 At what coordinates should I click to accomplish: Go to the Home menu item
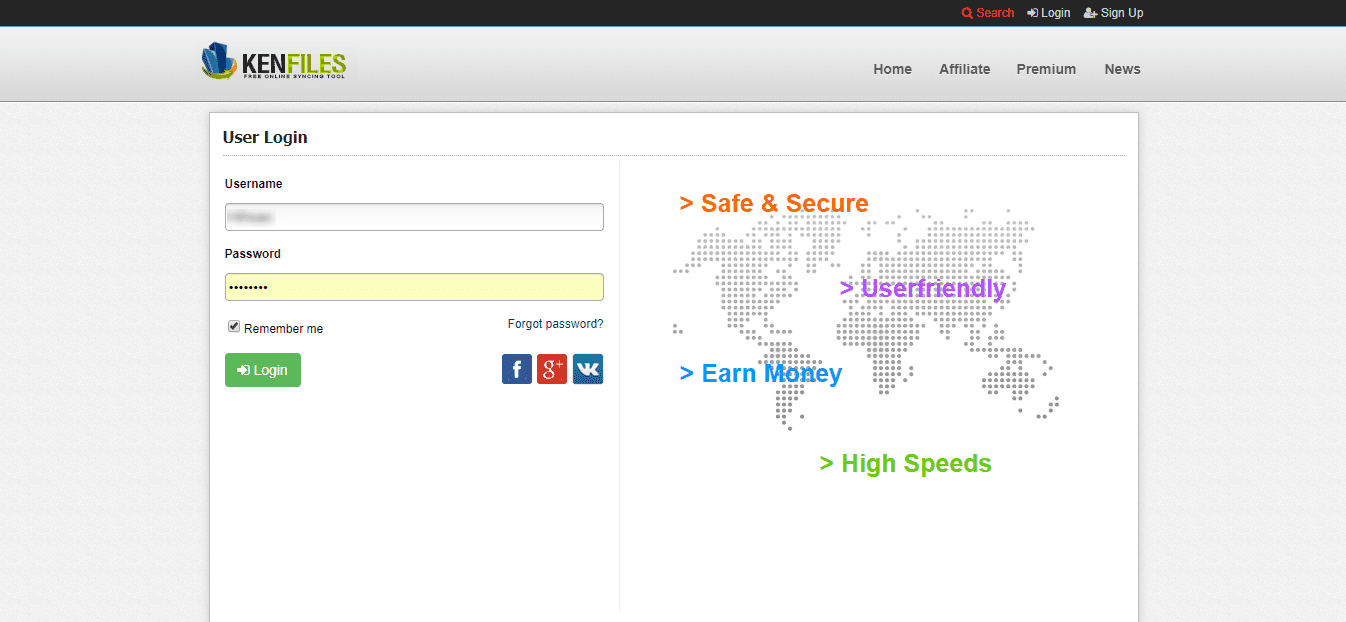click(892, 69)
